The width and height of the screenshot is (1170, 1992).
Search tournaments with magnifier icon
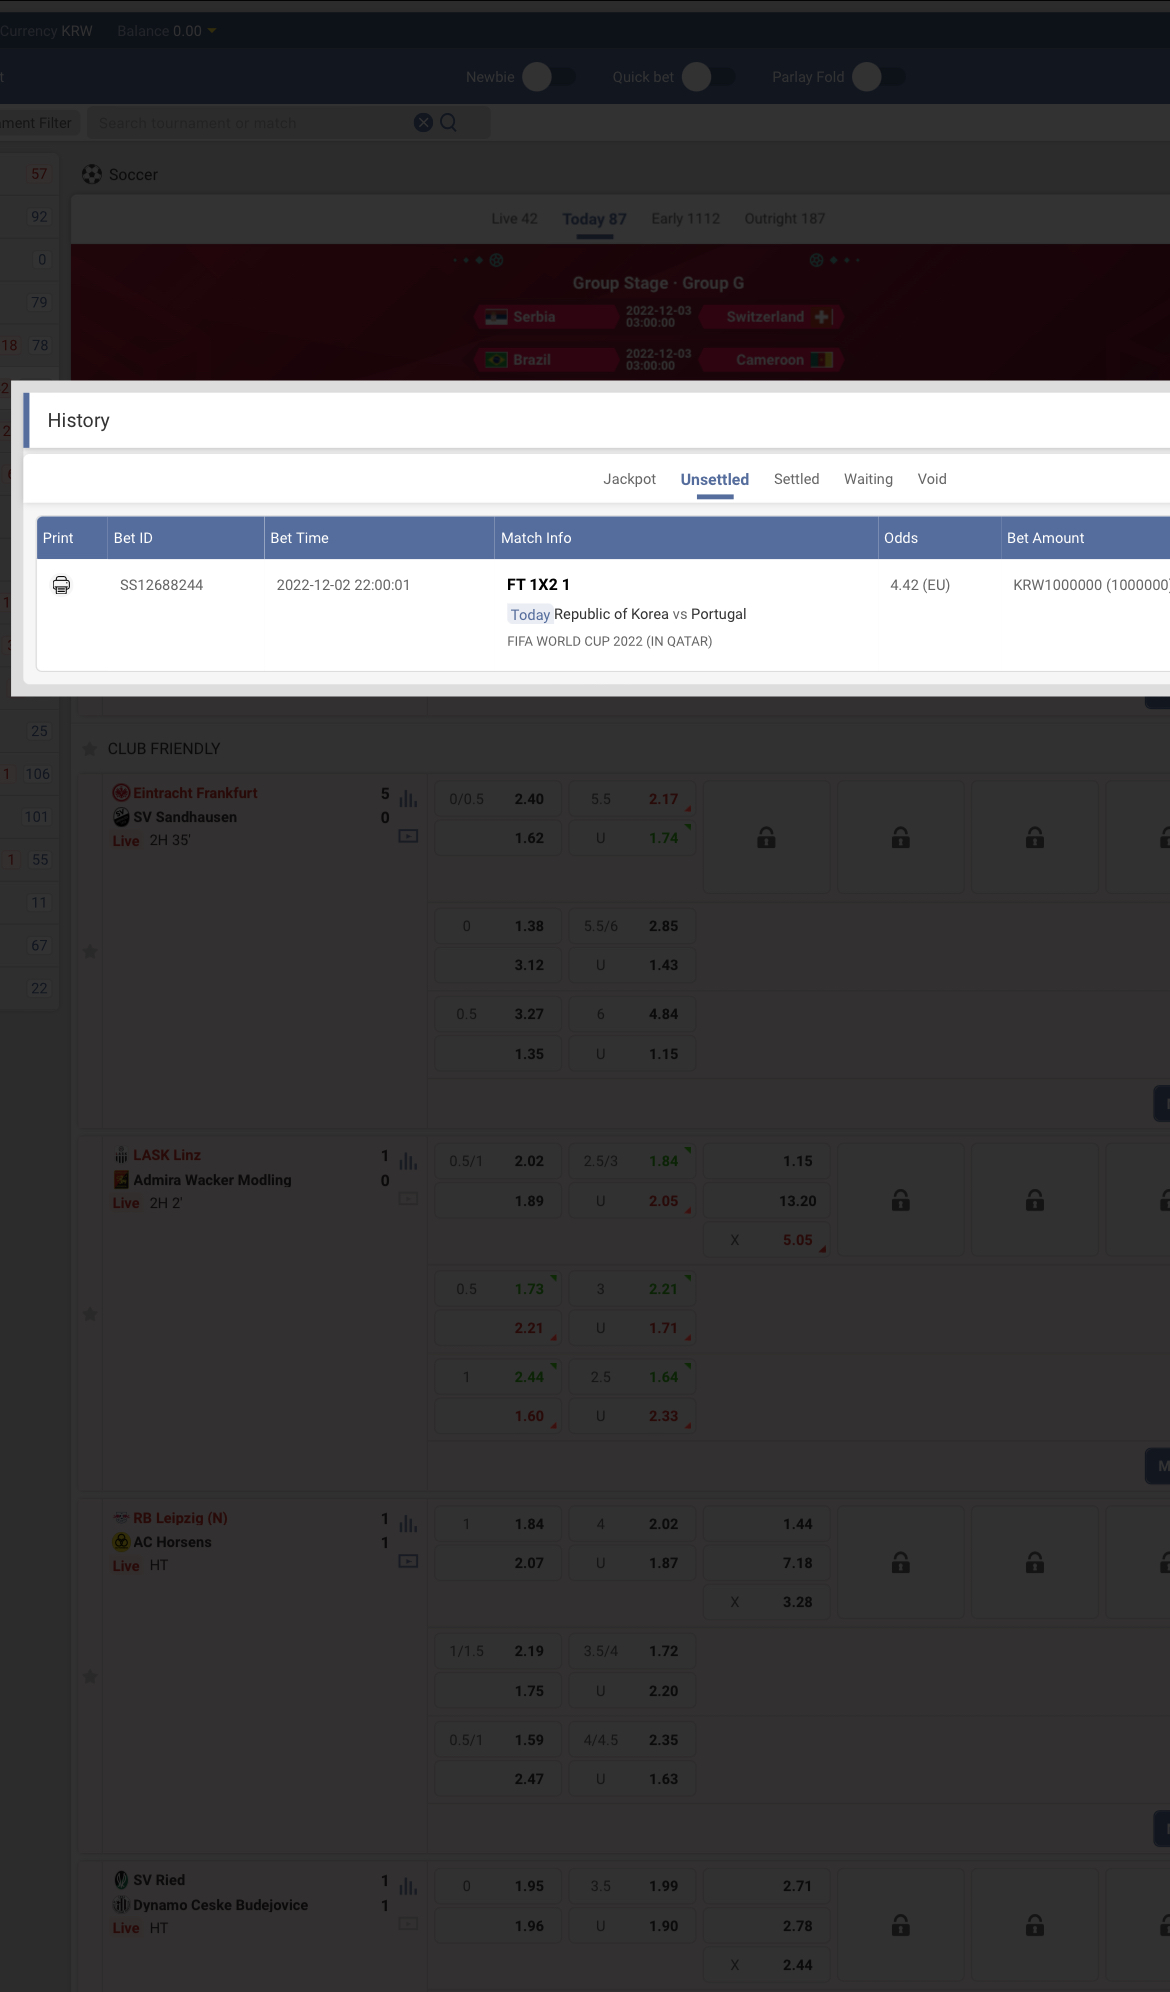[x=449, y=122]
